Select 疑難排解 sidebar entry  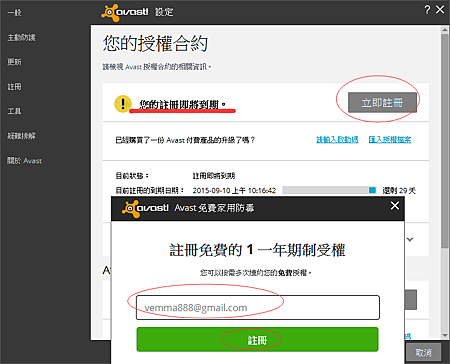point(21,136)
